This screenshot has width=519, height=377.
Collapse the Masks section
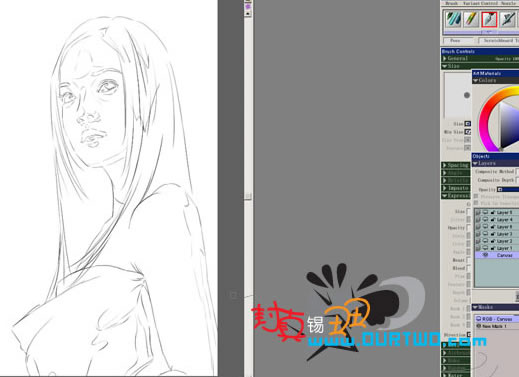pos(476,307)
